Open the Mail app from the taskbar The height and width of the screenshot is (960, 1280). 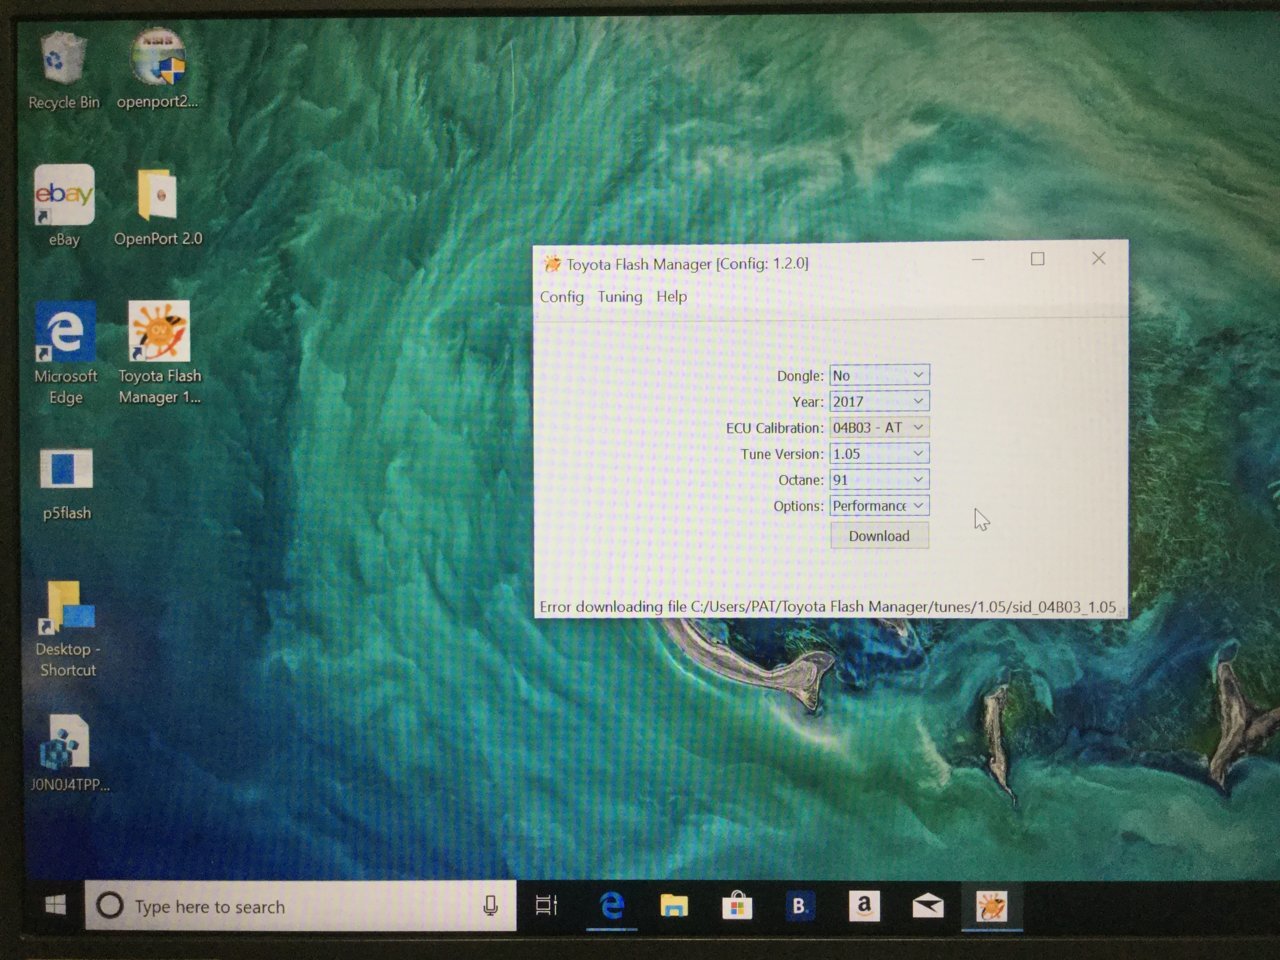pos(928,906)
